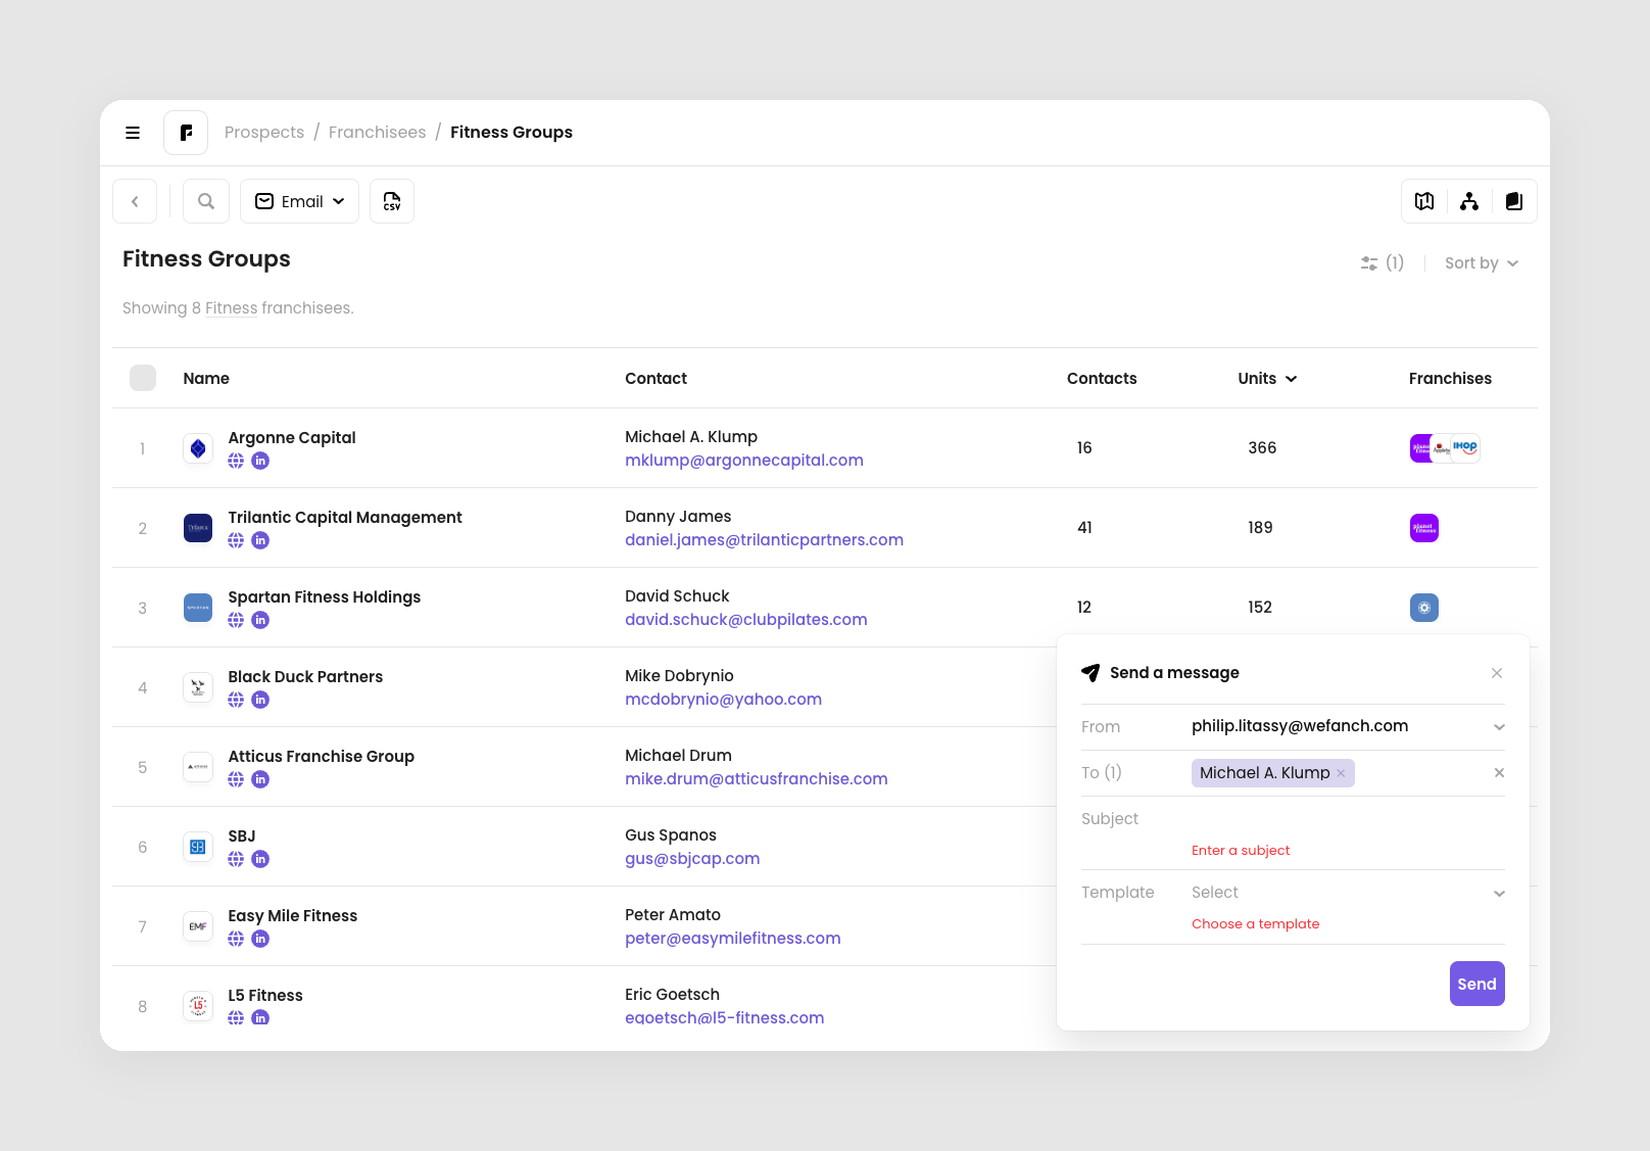Image resolution: width=1650 pixels, height=1151 pixels.
Task: Open Easy Mile Fitness LinkedIn icon
Action: pos(260,939)
